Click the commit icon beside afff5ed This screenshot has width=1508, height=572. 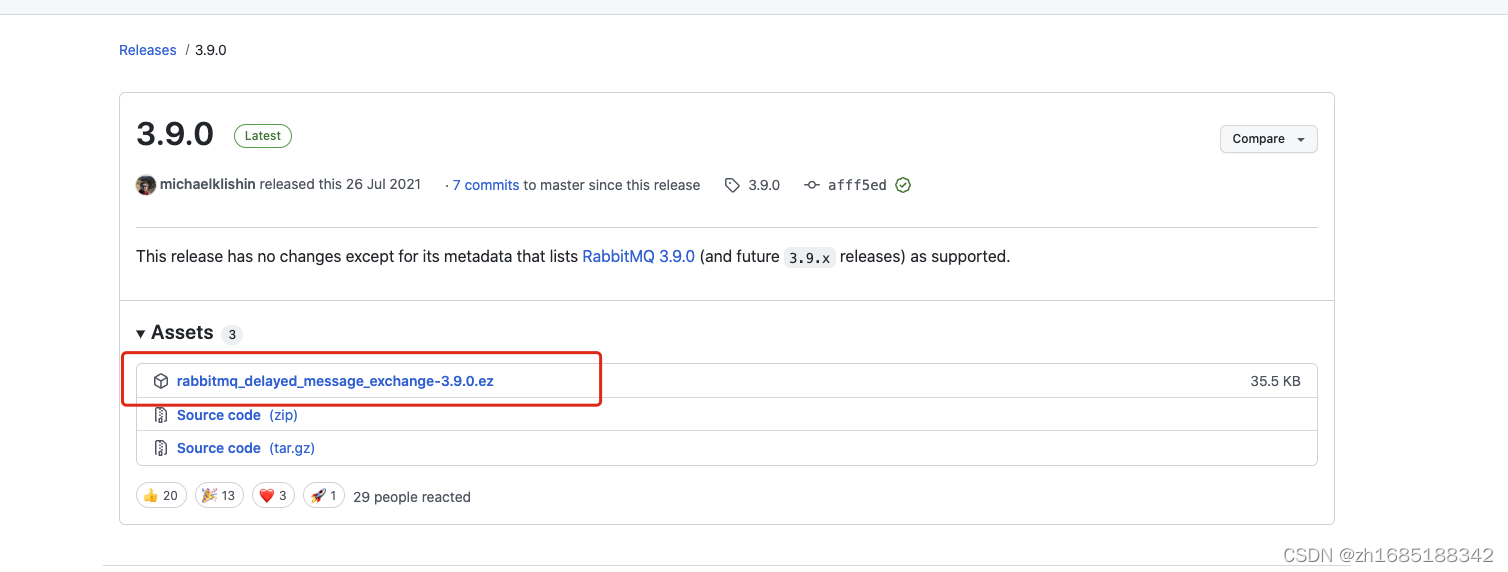812,185
